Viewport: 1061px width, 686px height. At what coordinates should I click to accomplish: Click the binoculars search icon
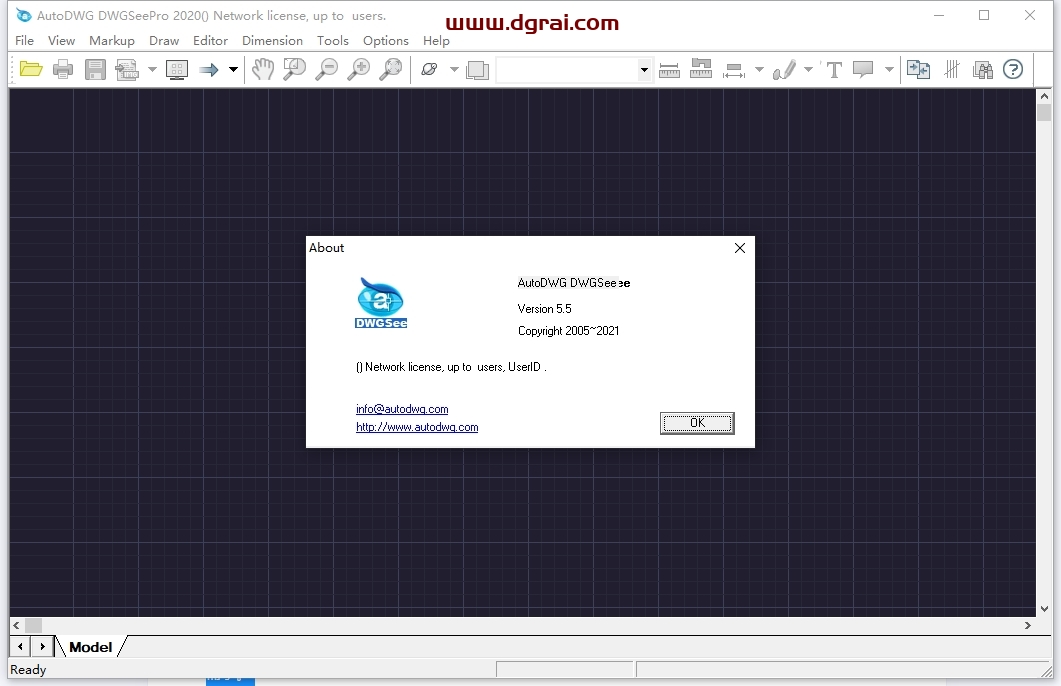(983, 69)
